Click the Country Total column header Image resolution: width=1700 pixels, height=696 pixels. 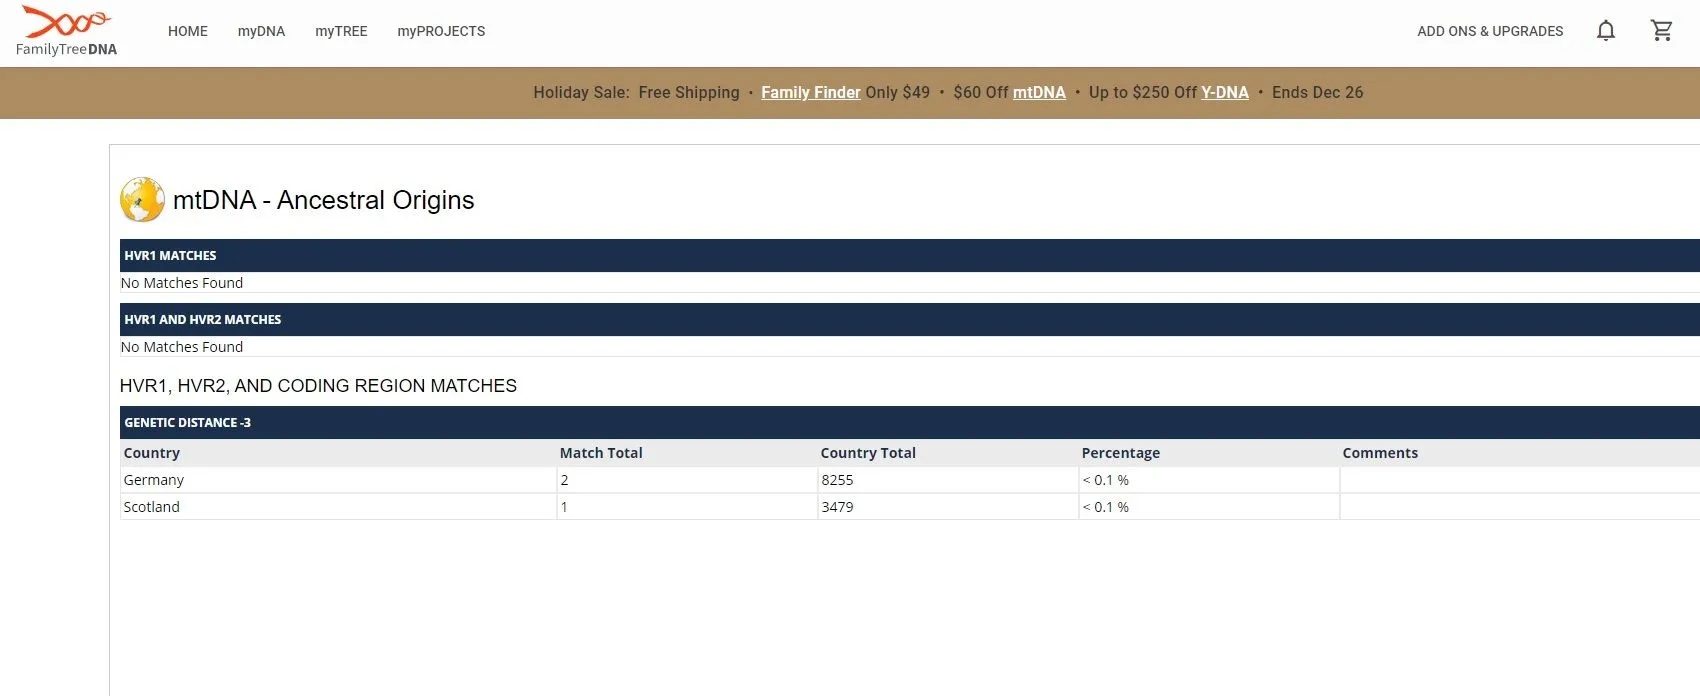[868, 453]
